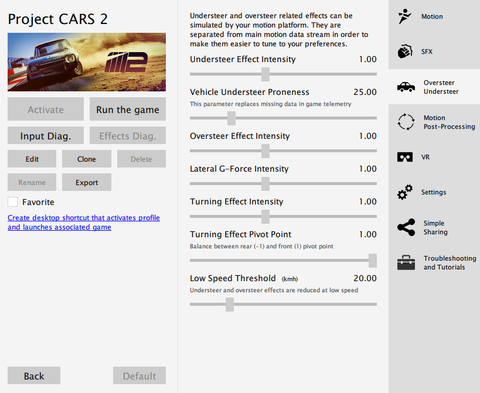Click Create desktop shortcut link
Viewport: 480px width, 393px height.
click(84, 222)
